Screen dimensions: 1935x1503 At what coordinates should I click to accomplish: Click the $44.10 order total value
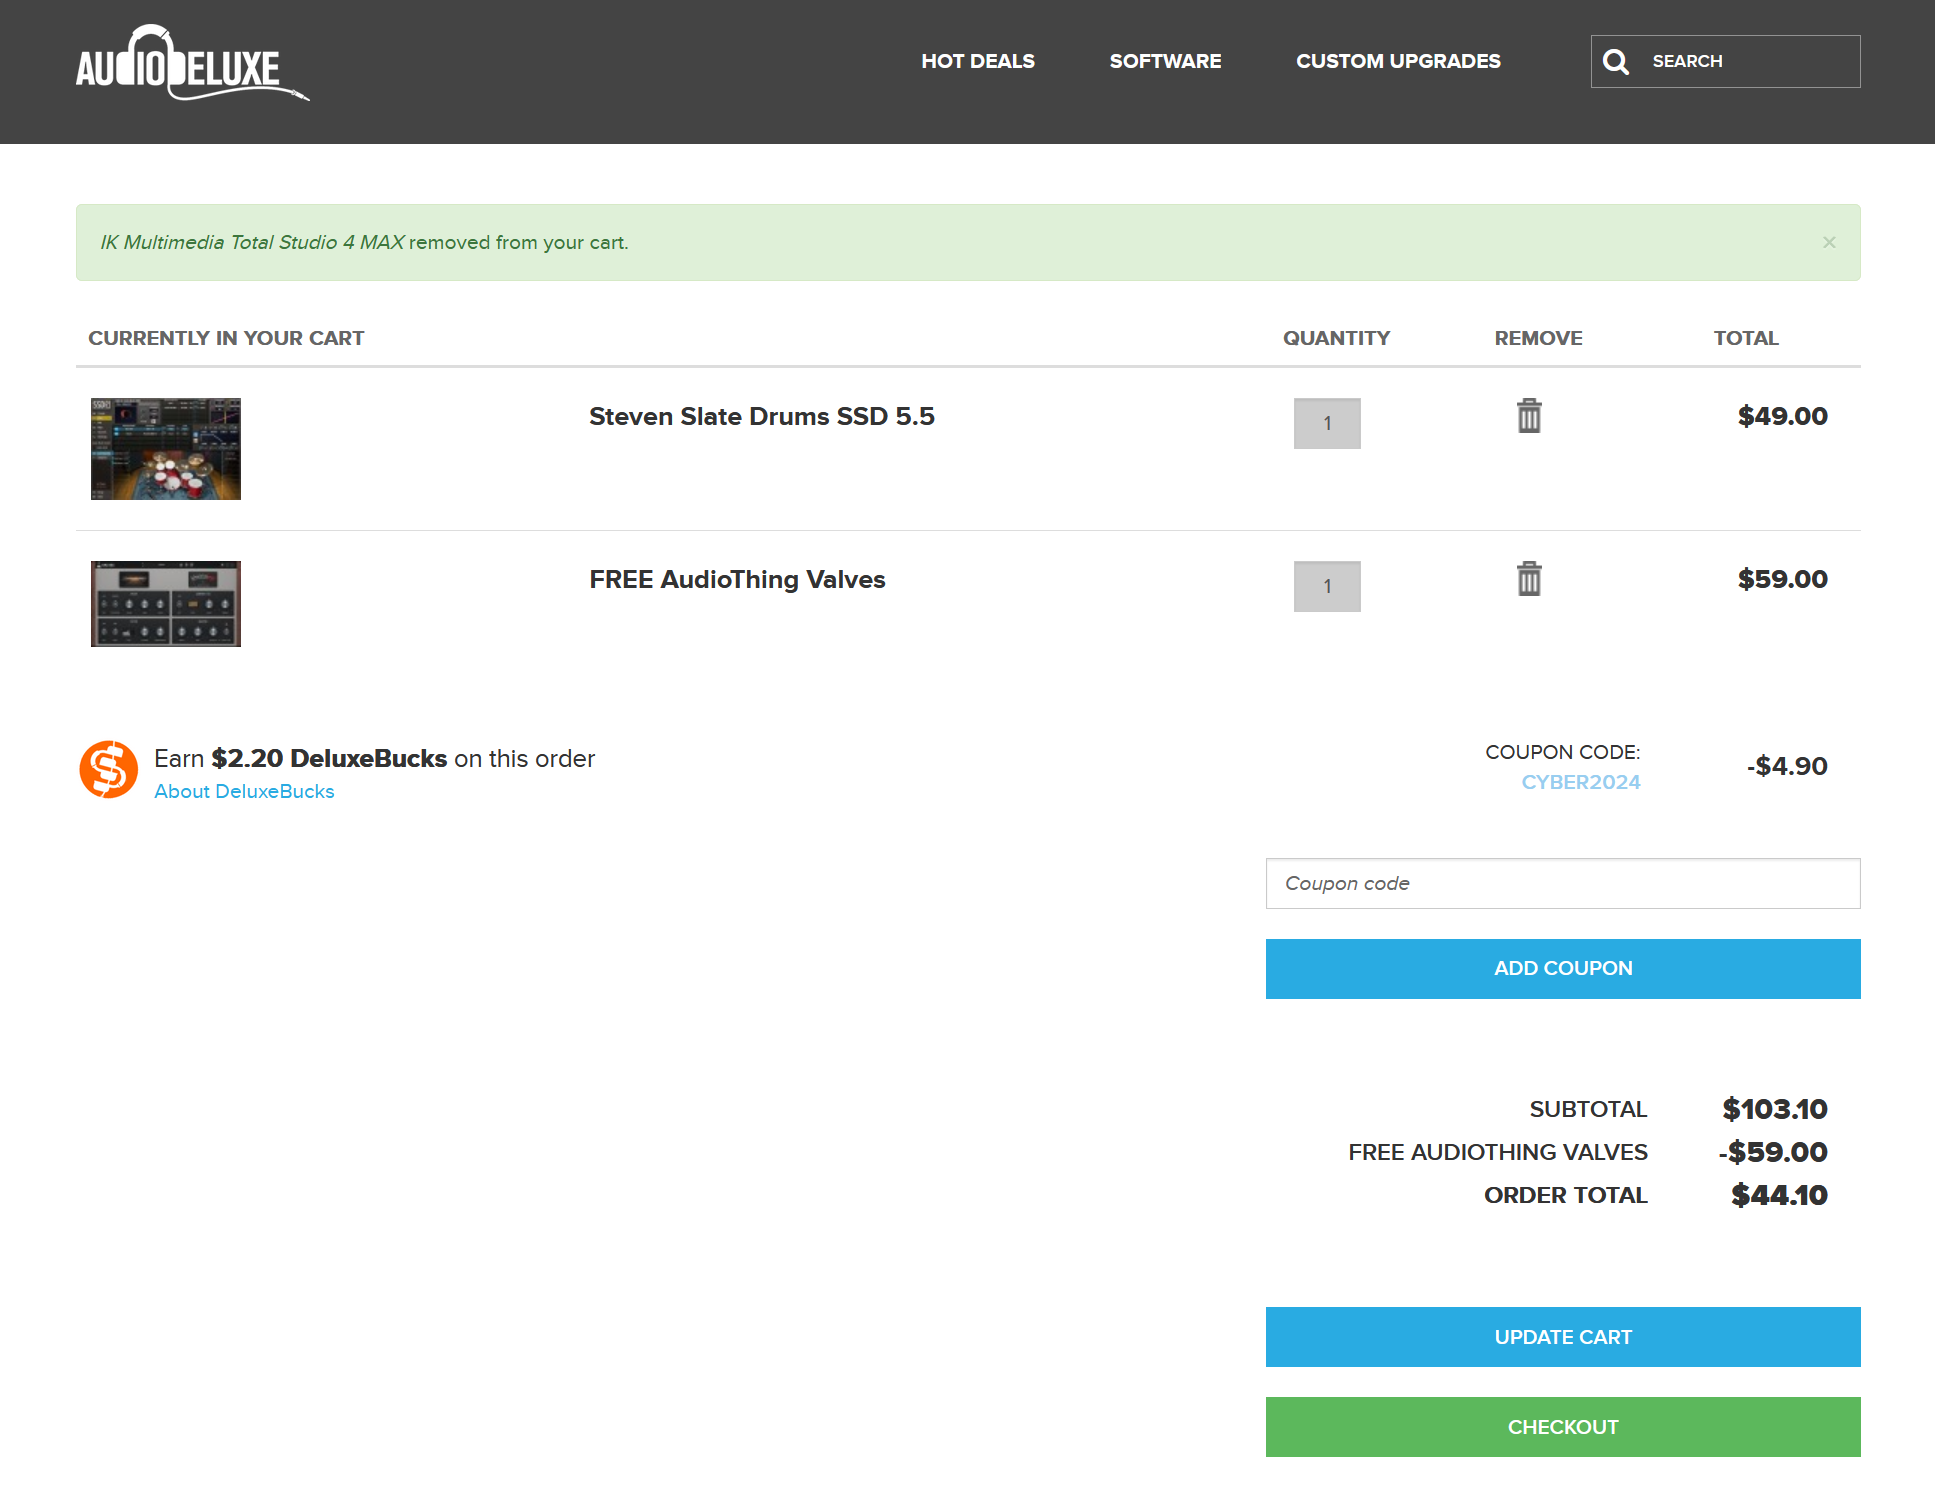[1779, 1195]
